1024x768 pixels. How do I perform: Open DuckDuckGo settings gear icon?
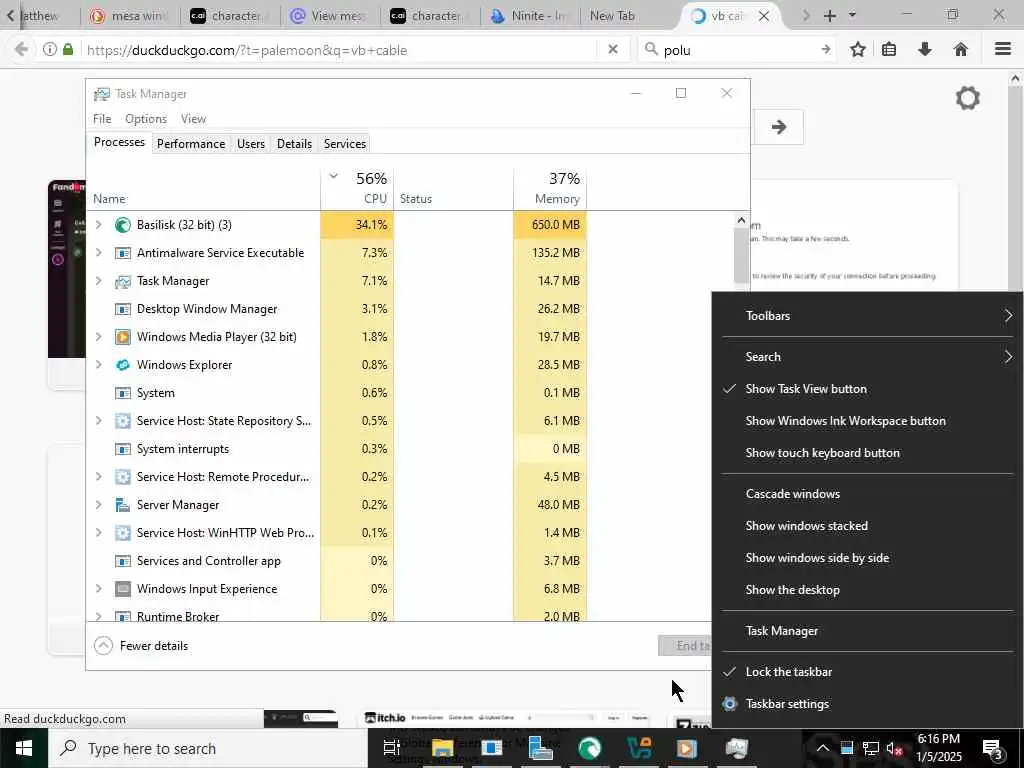point(968,99)
